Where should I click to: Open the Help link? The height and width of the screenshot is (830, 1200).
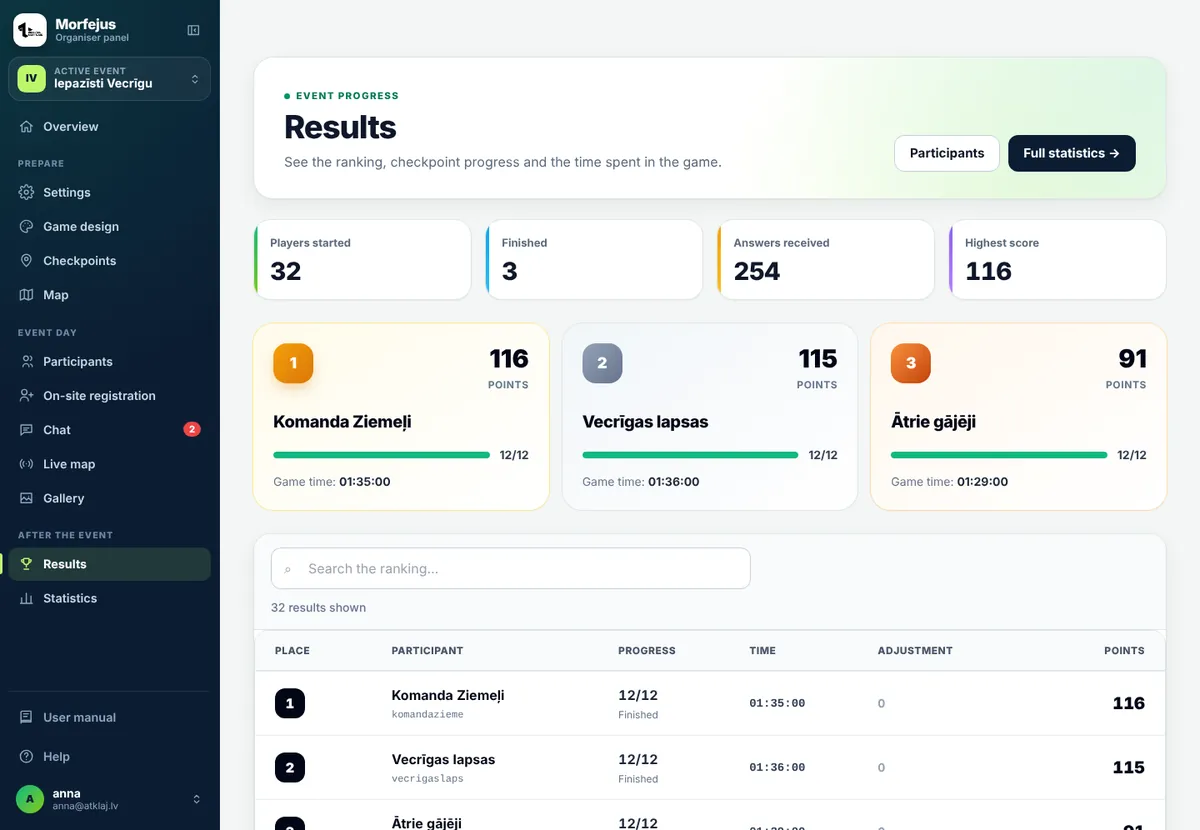point(110,757)
